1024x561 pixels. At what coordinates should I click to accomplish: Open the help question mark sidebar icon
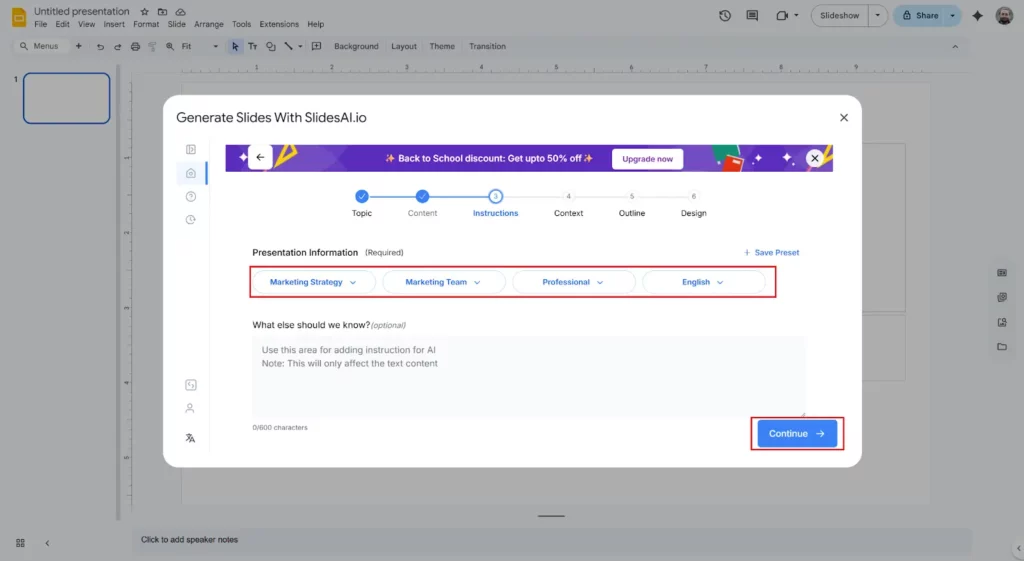(x=190, y=196)
